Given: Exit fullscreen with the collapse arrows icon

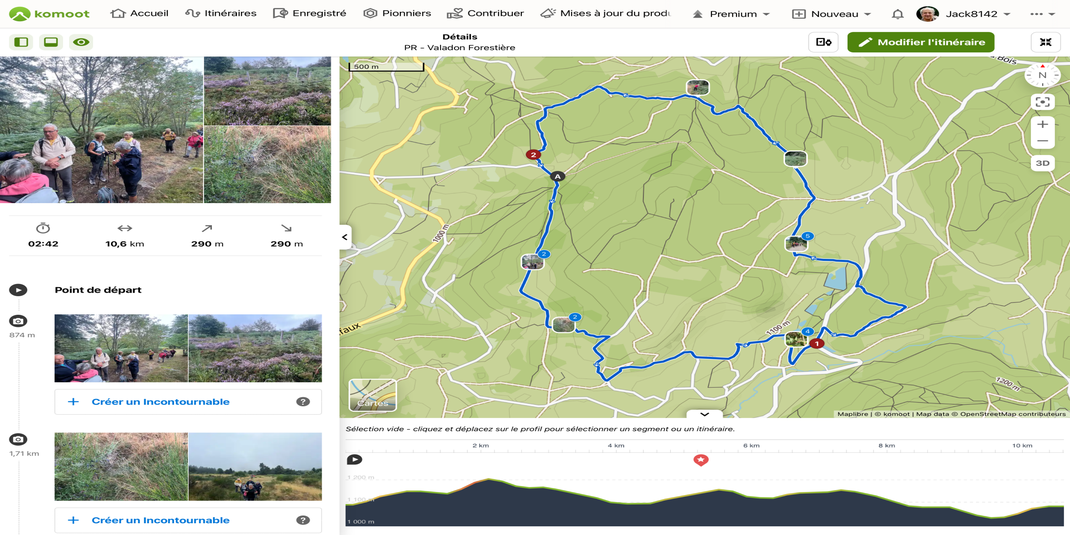Looking at the screenshot, I should [x=1045, y=42].
